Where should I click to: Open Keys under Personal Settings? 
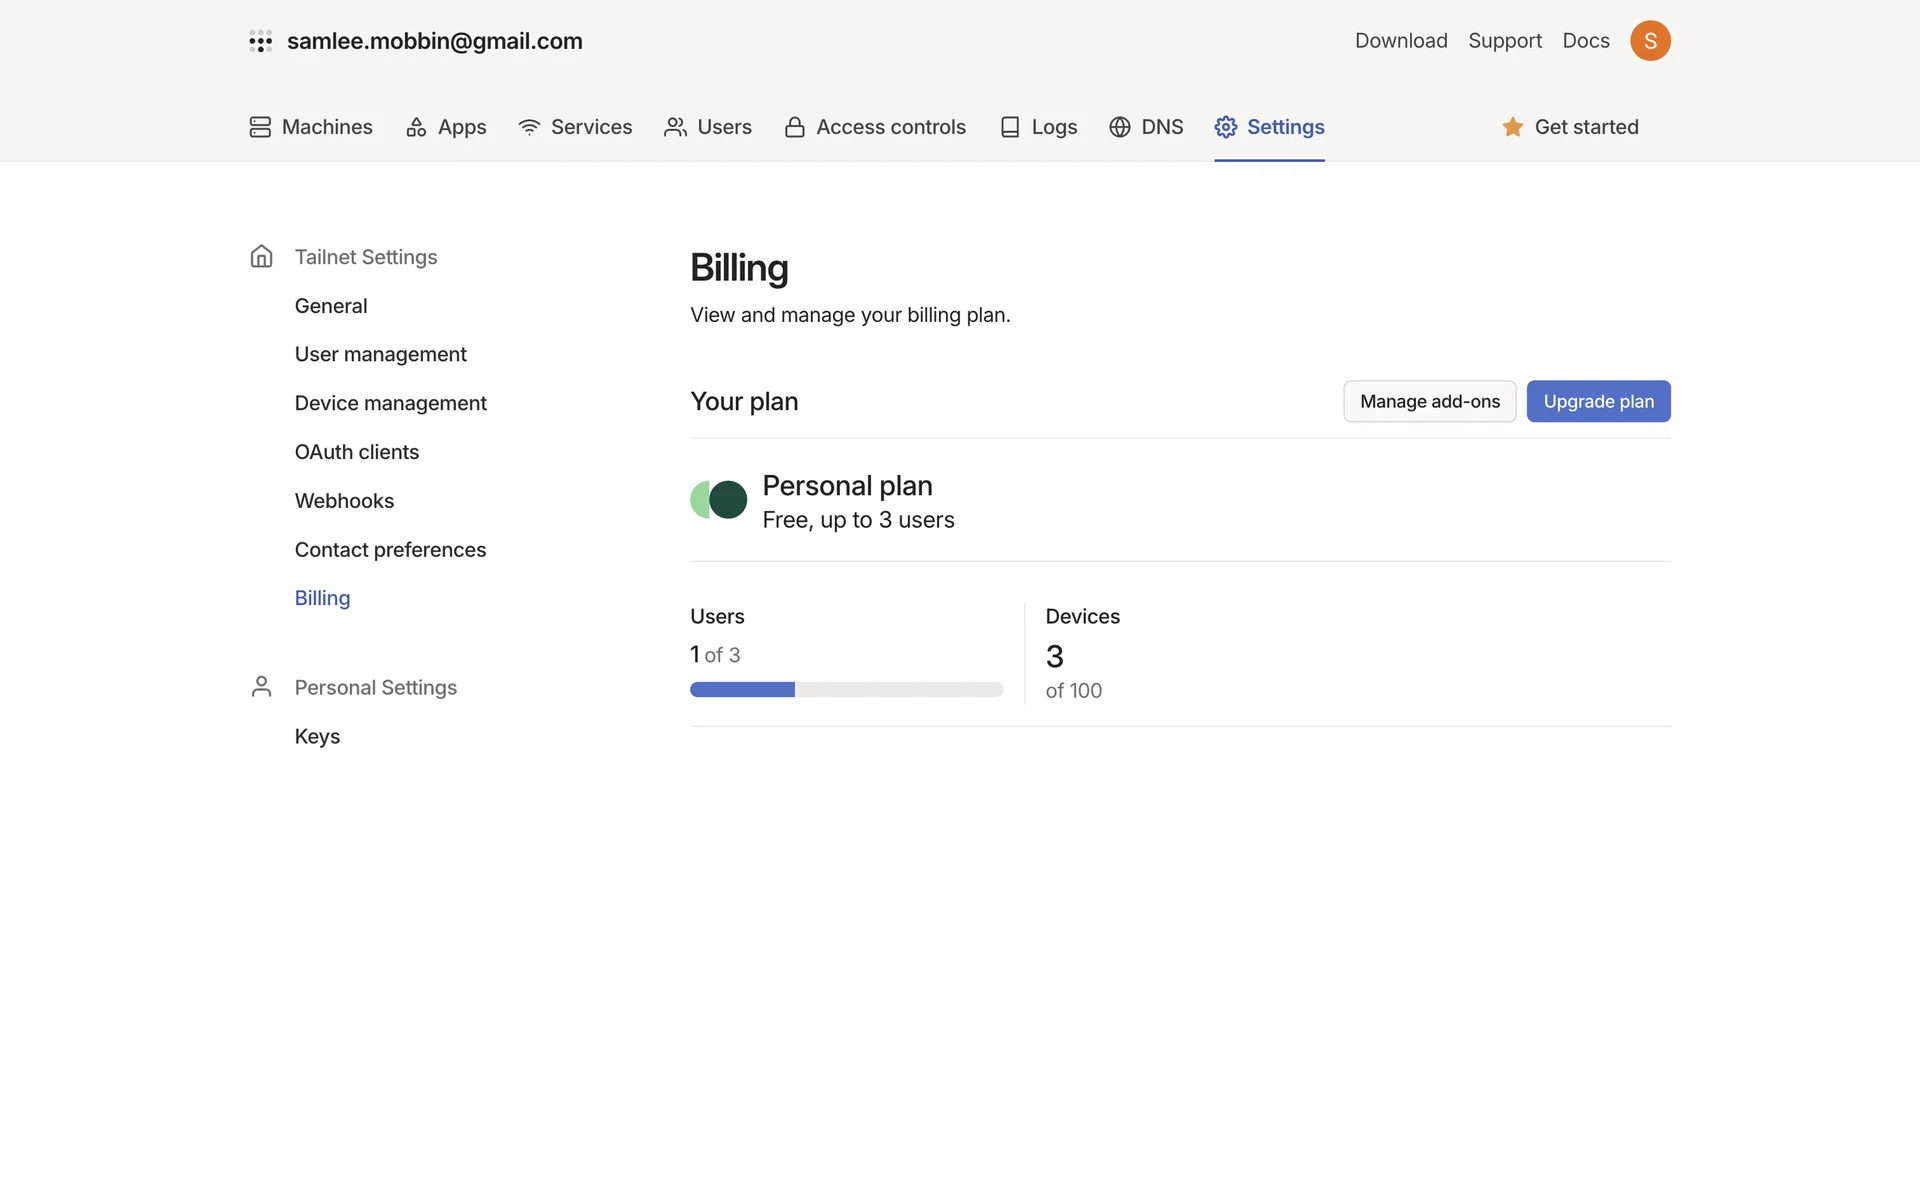[x=317, y=736]
